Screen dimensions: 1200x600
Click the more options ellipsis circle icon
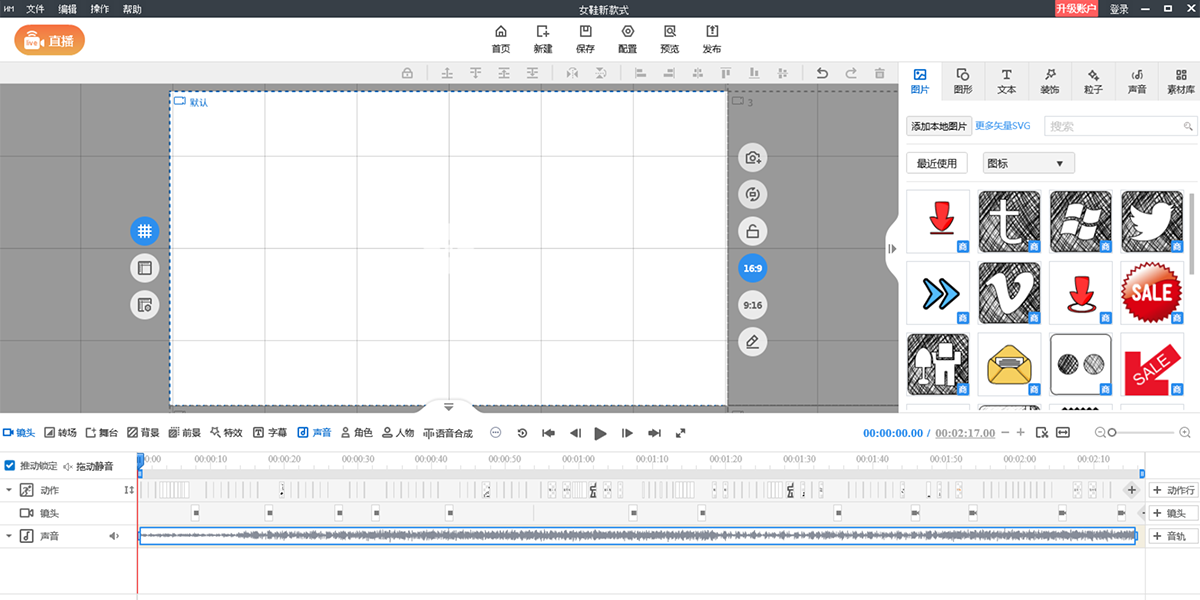[x=495, y=433]
